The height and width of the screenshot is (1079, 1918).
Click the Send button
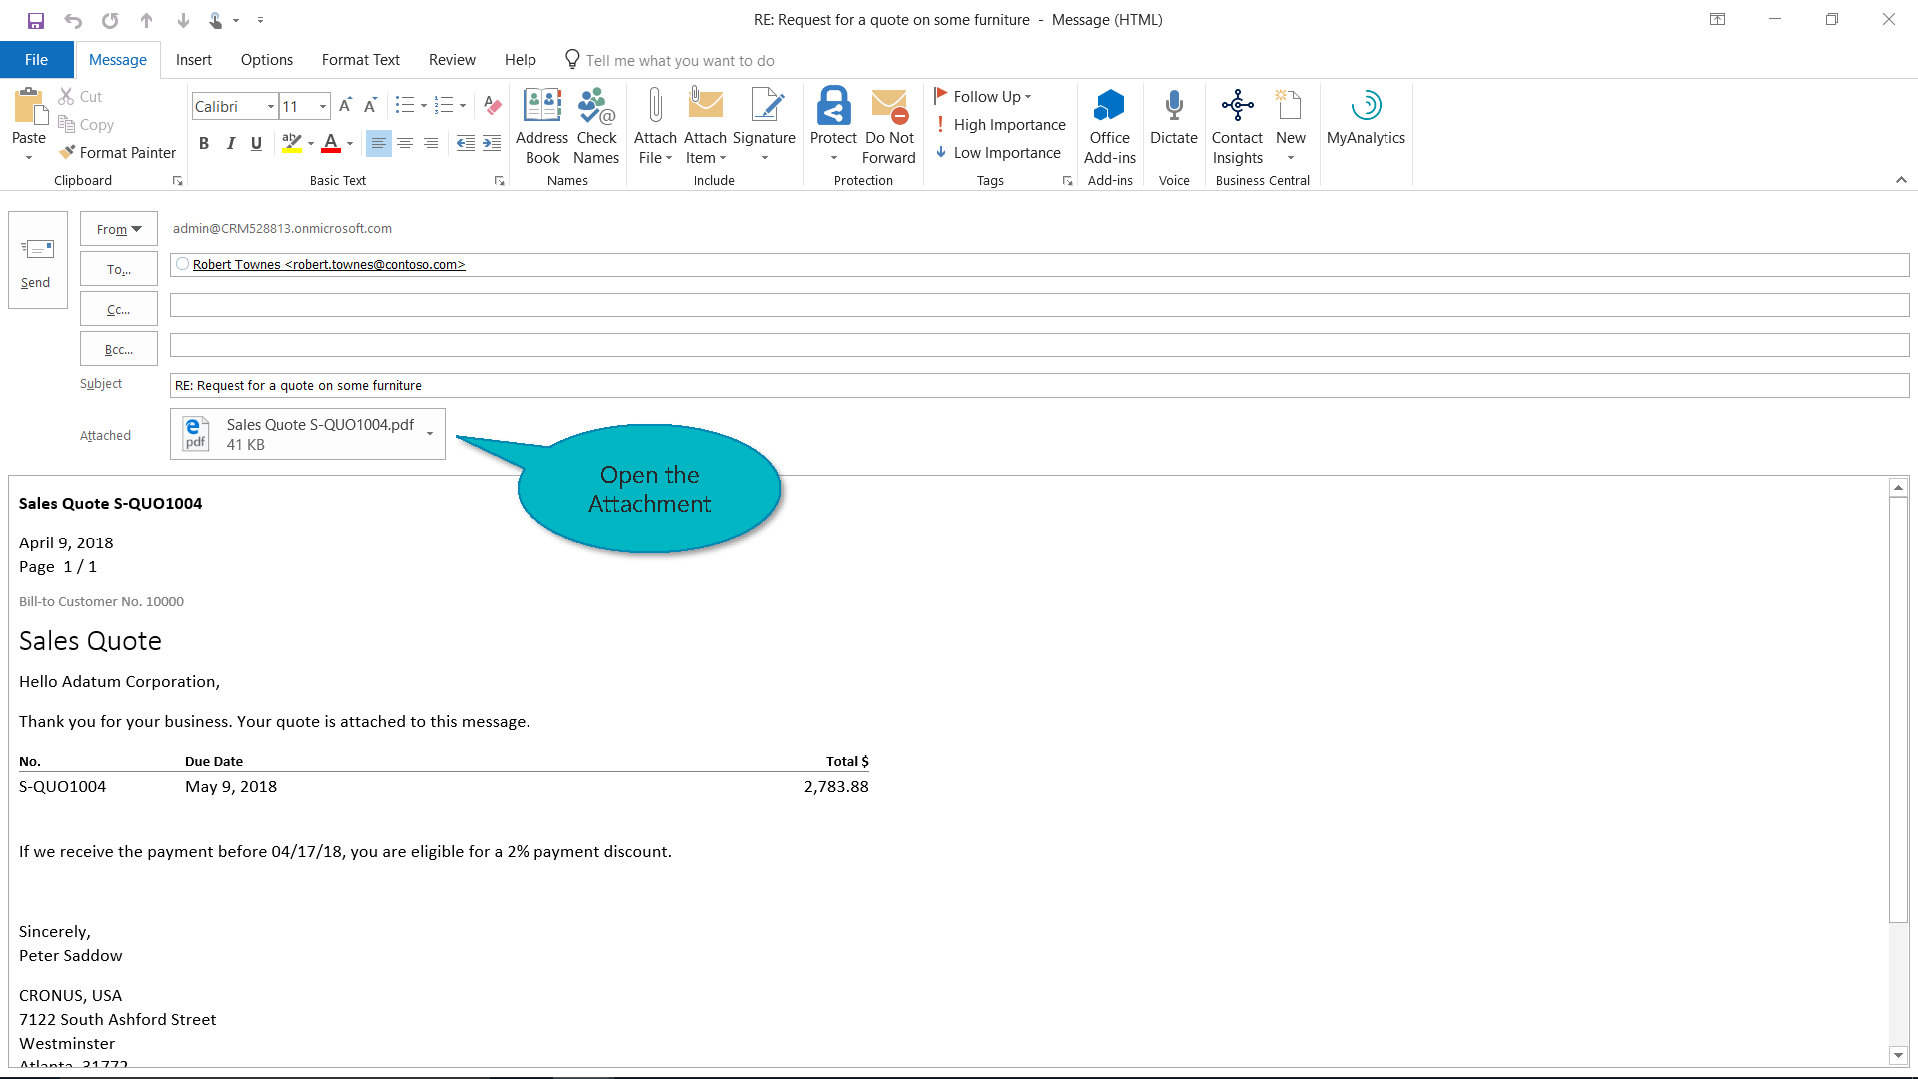click(37, 261)
